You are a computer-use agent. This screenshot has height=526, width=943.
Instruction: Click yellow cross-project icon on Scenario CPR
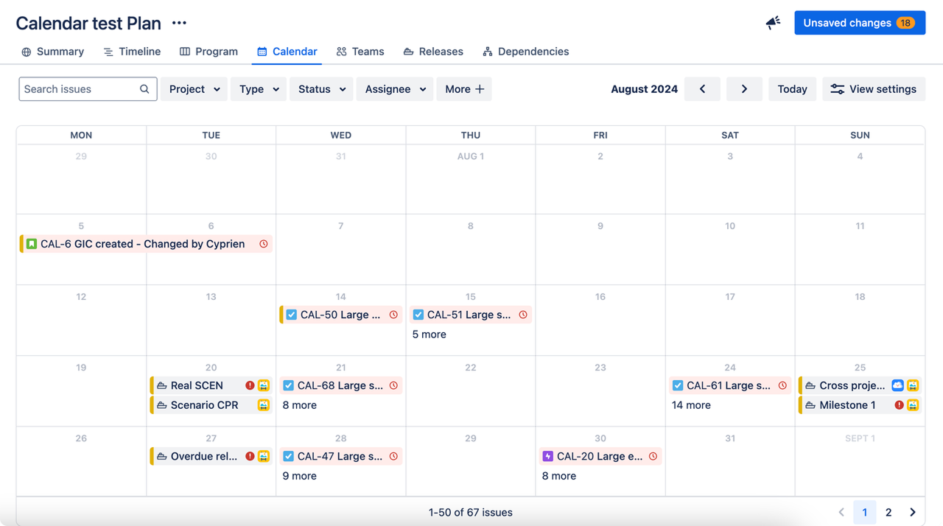[263, 405]
